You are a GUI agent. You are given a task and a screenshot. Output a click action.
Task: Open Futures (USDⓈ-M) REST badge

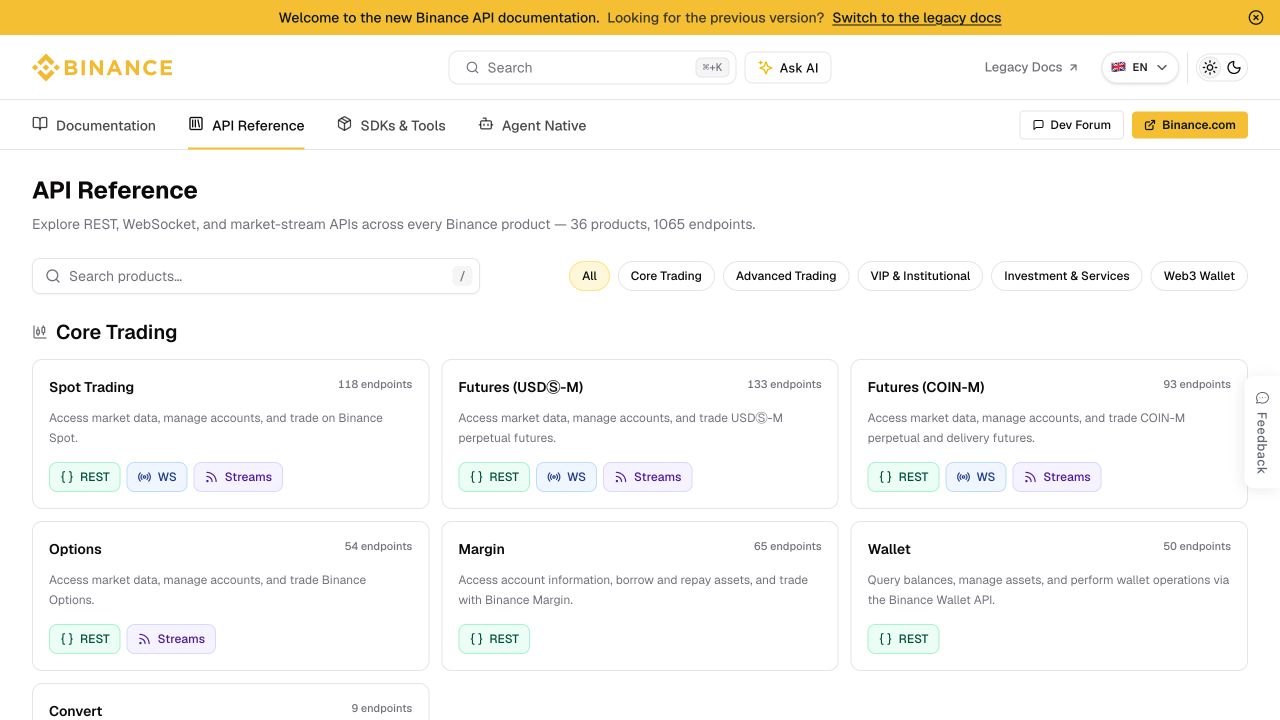pos(494,477)
